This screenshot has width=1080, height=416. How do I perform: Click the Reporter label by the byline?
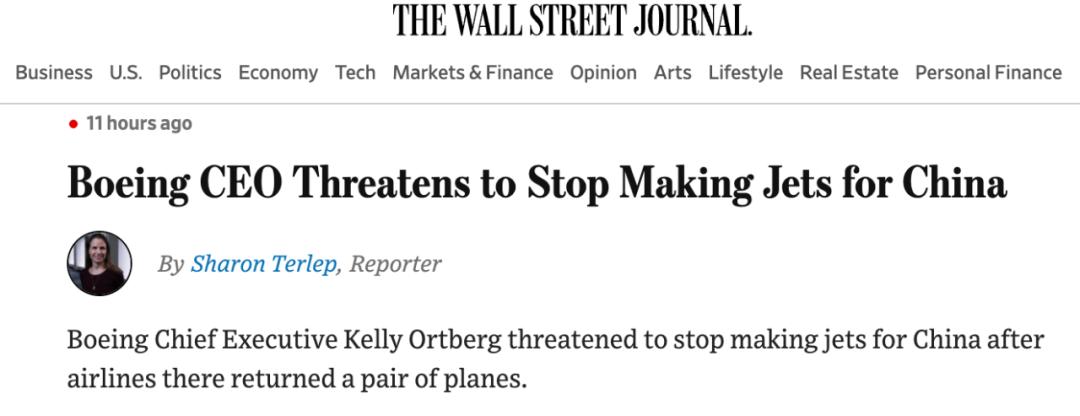(395, 264)
